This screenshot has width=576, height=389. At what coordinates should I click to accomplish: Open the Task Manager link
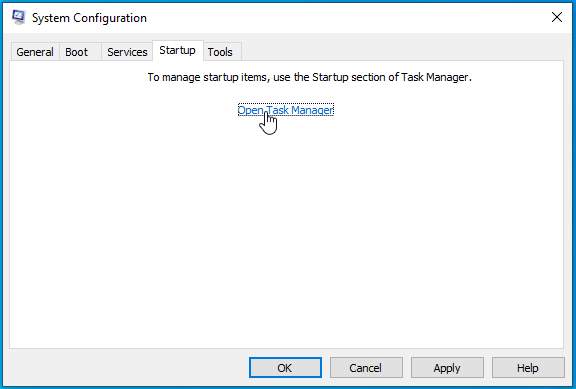click(286, 110)
